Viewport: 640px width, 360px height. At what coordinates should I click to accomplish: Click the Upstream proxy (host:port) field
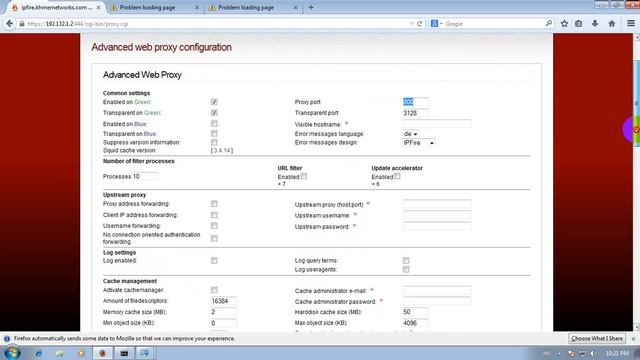tap(437, 204)
